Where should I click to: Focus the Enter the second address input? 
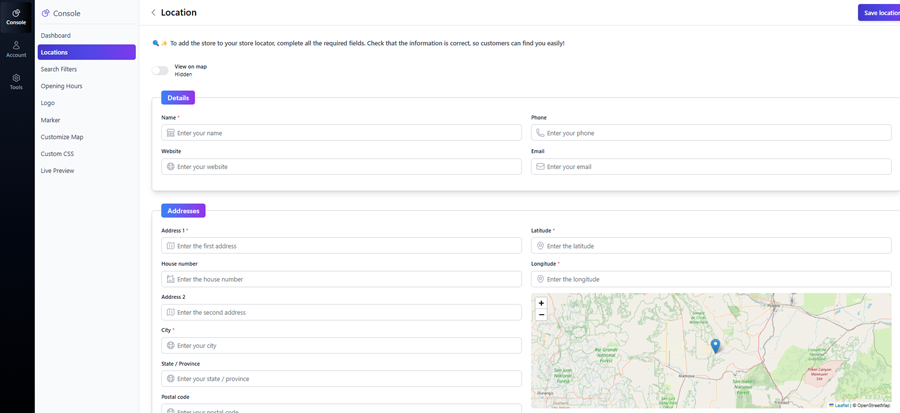(342, 313)
